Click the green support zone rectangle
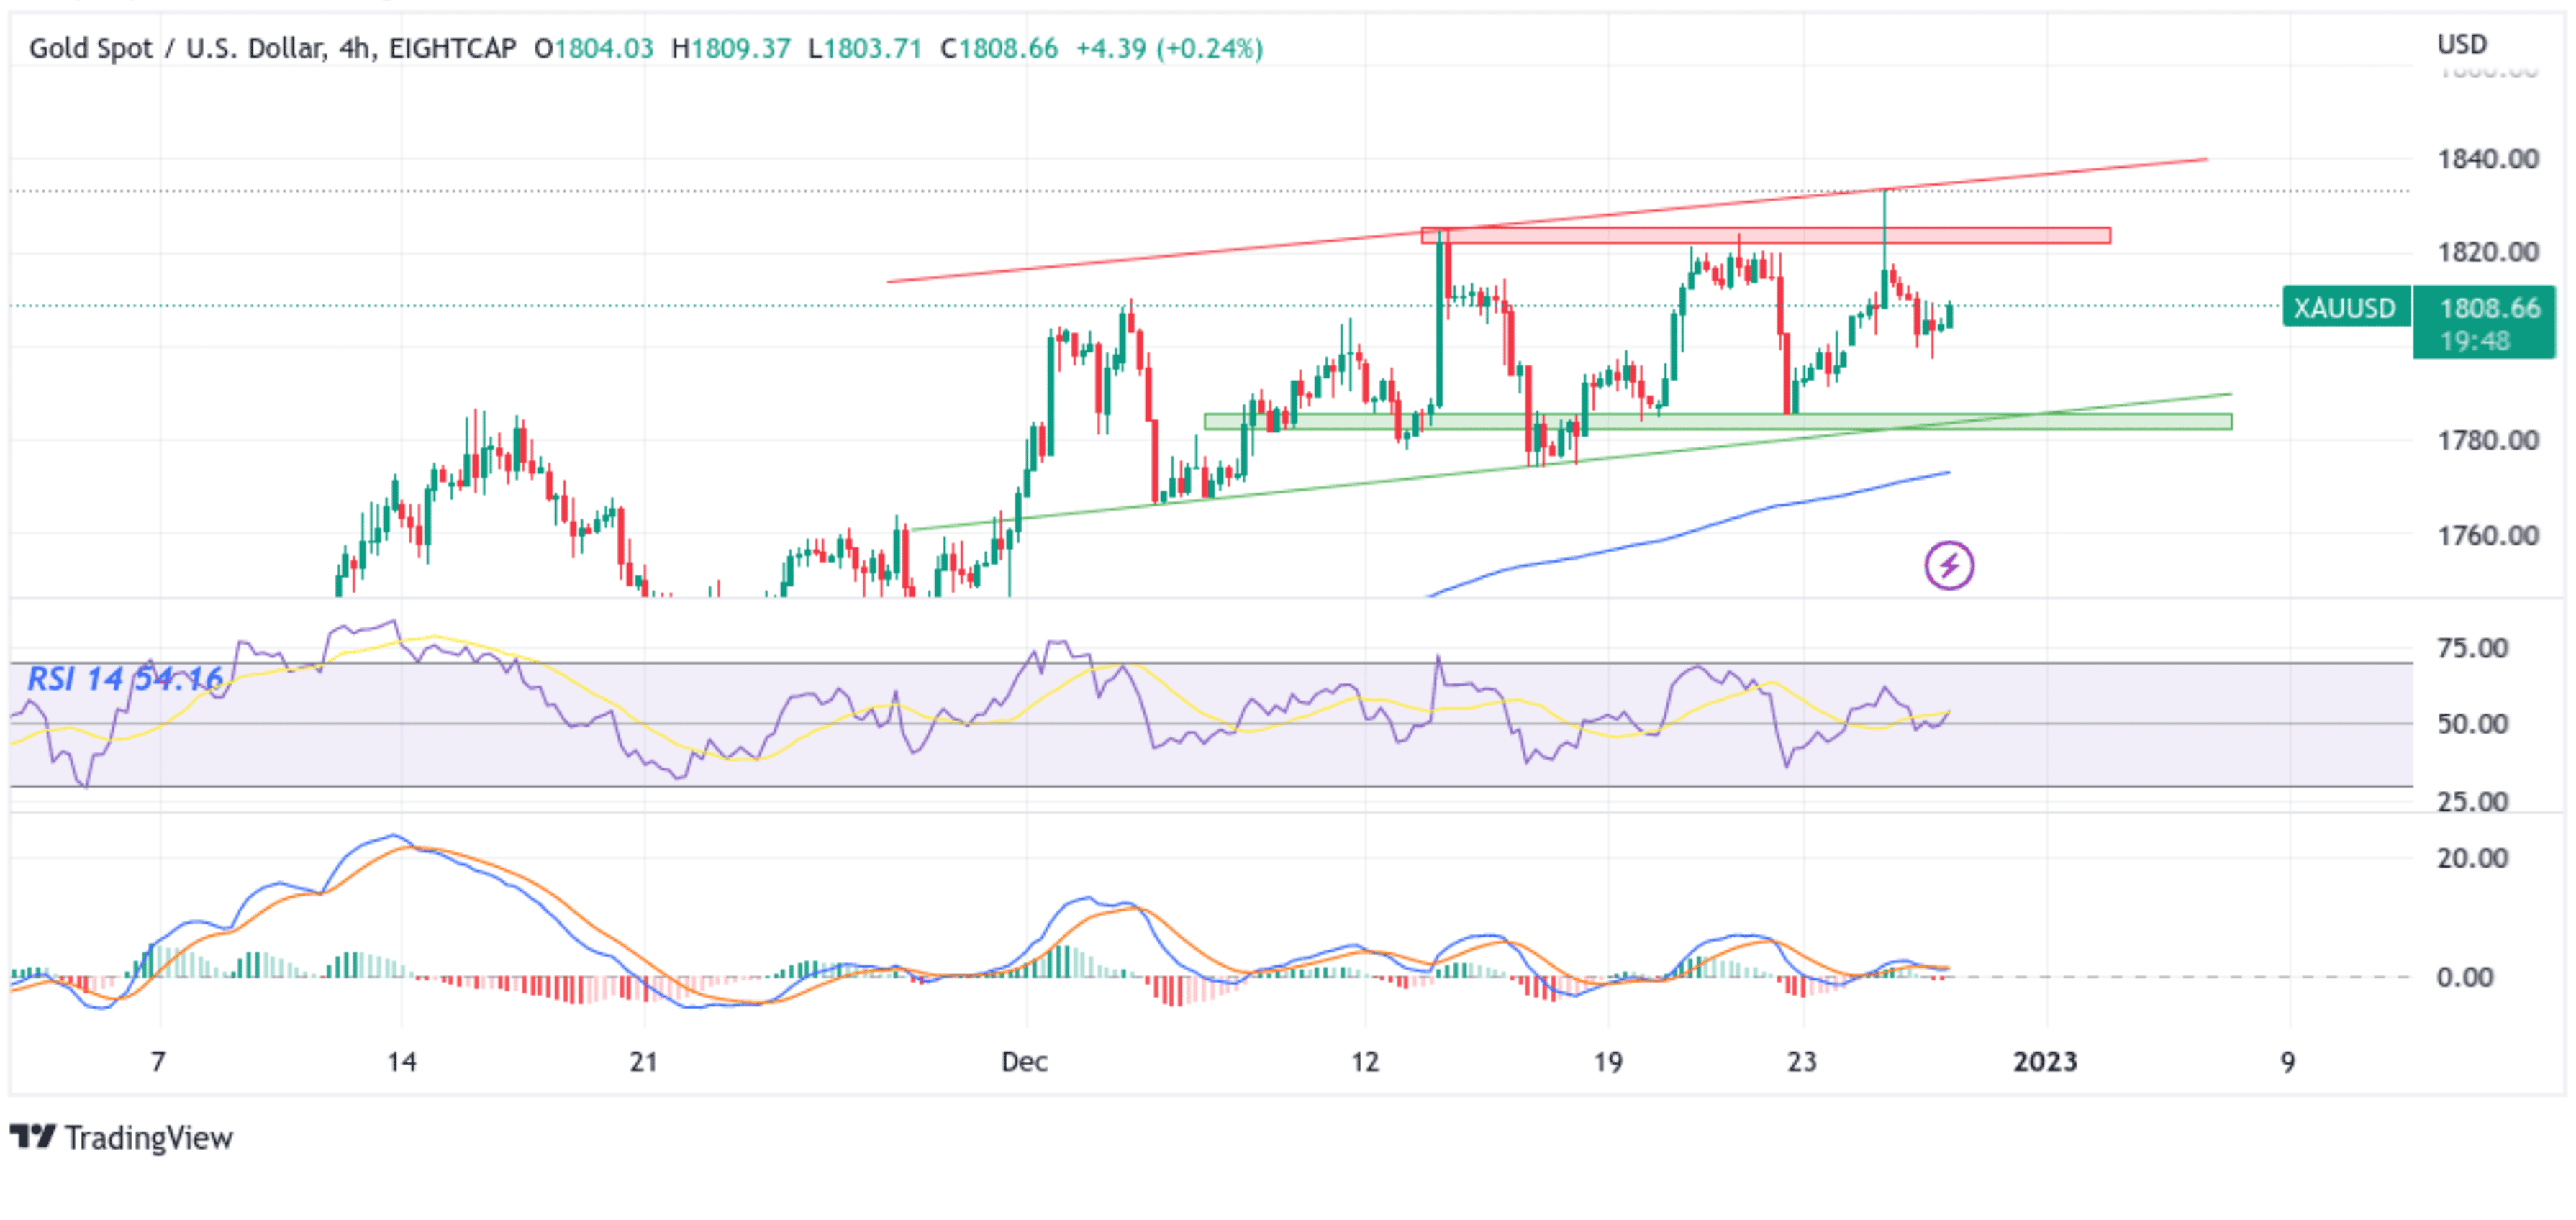 point(1718,422)
